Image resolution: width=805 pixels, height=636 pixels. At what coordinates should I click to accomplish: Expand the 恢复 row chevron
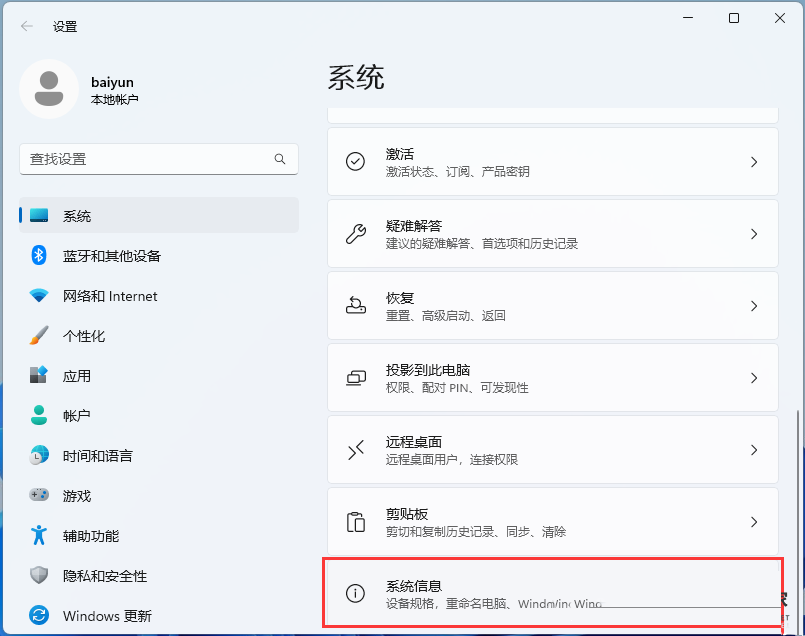click(754, 306)
